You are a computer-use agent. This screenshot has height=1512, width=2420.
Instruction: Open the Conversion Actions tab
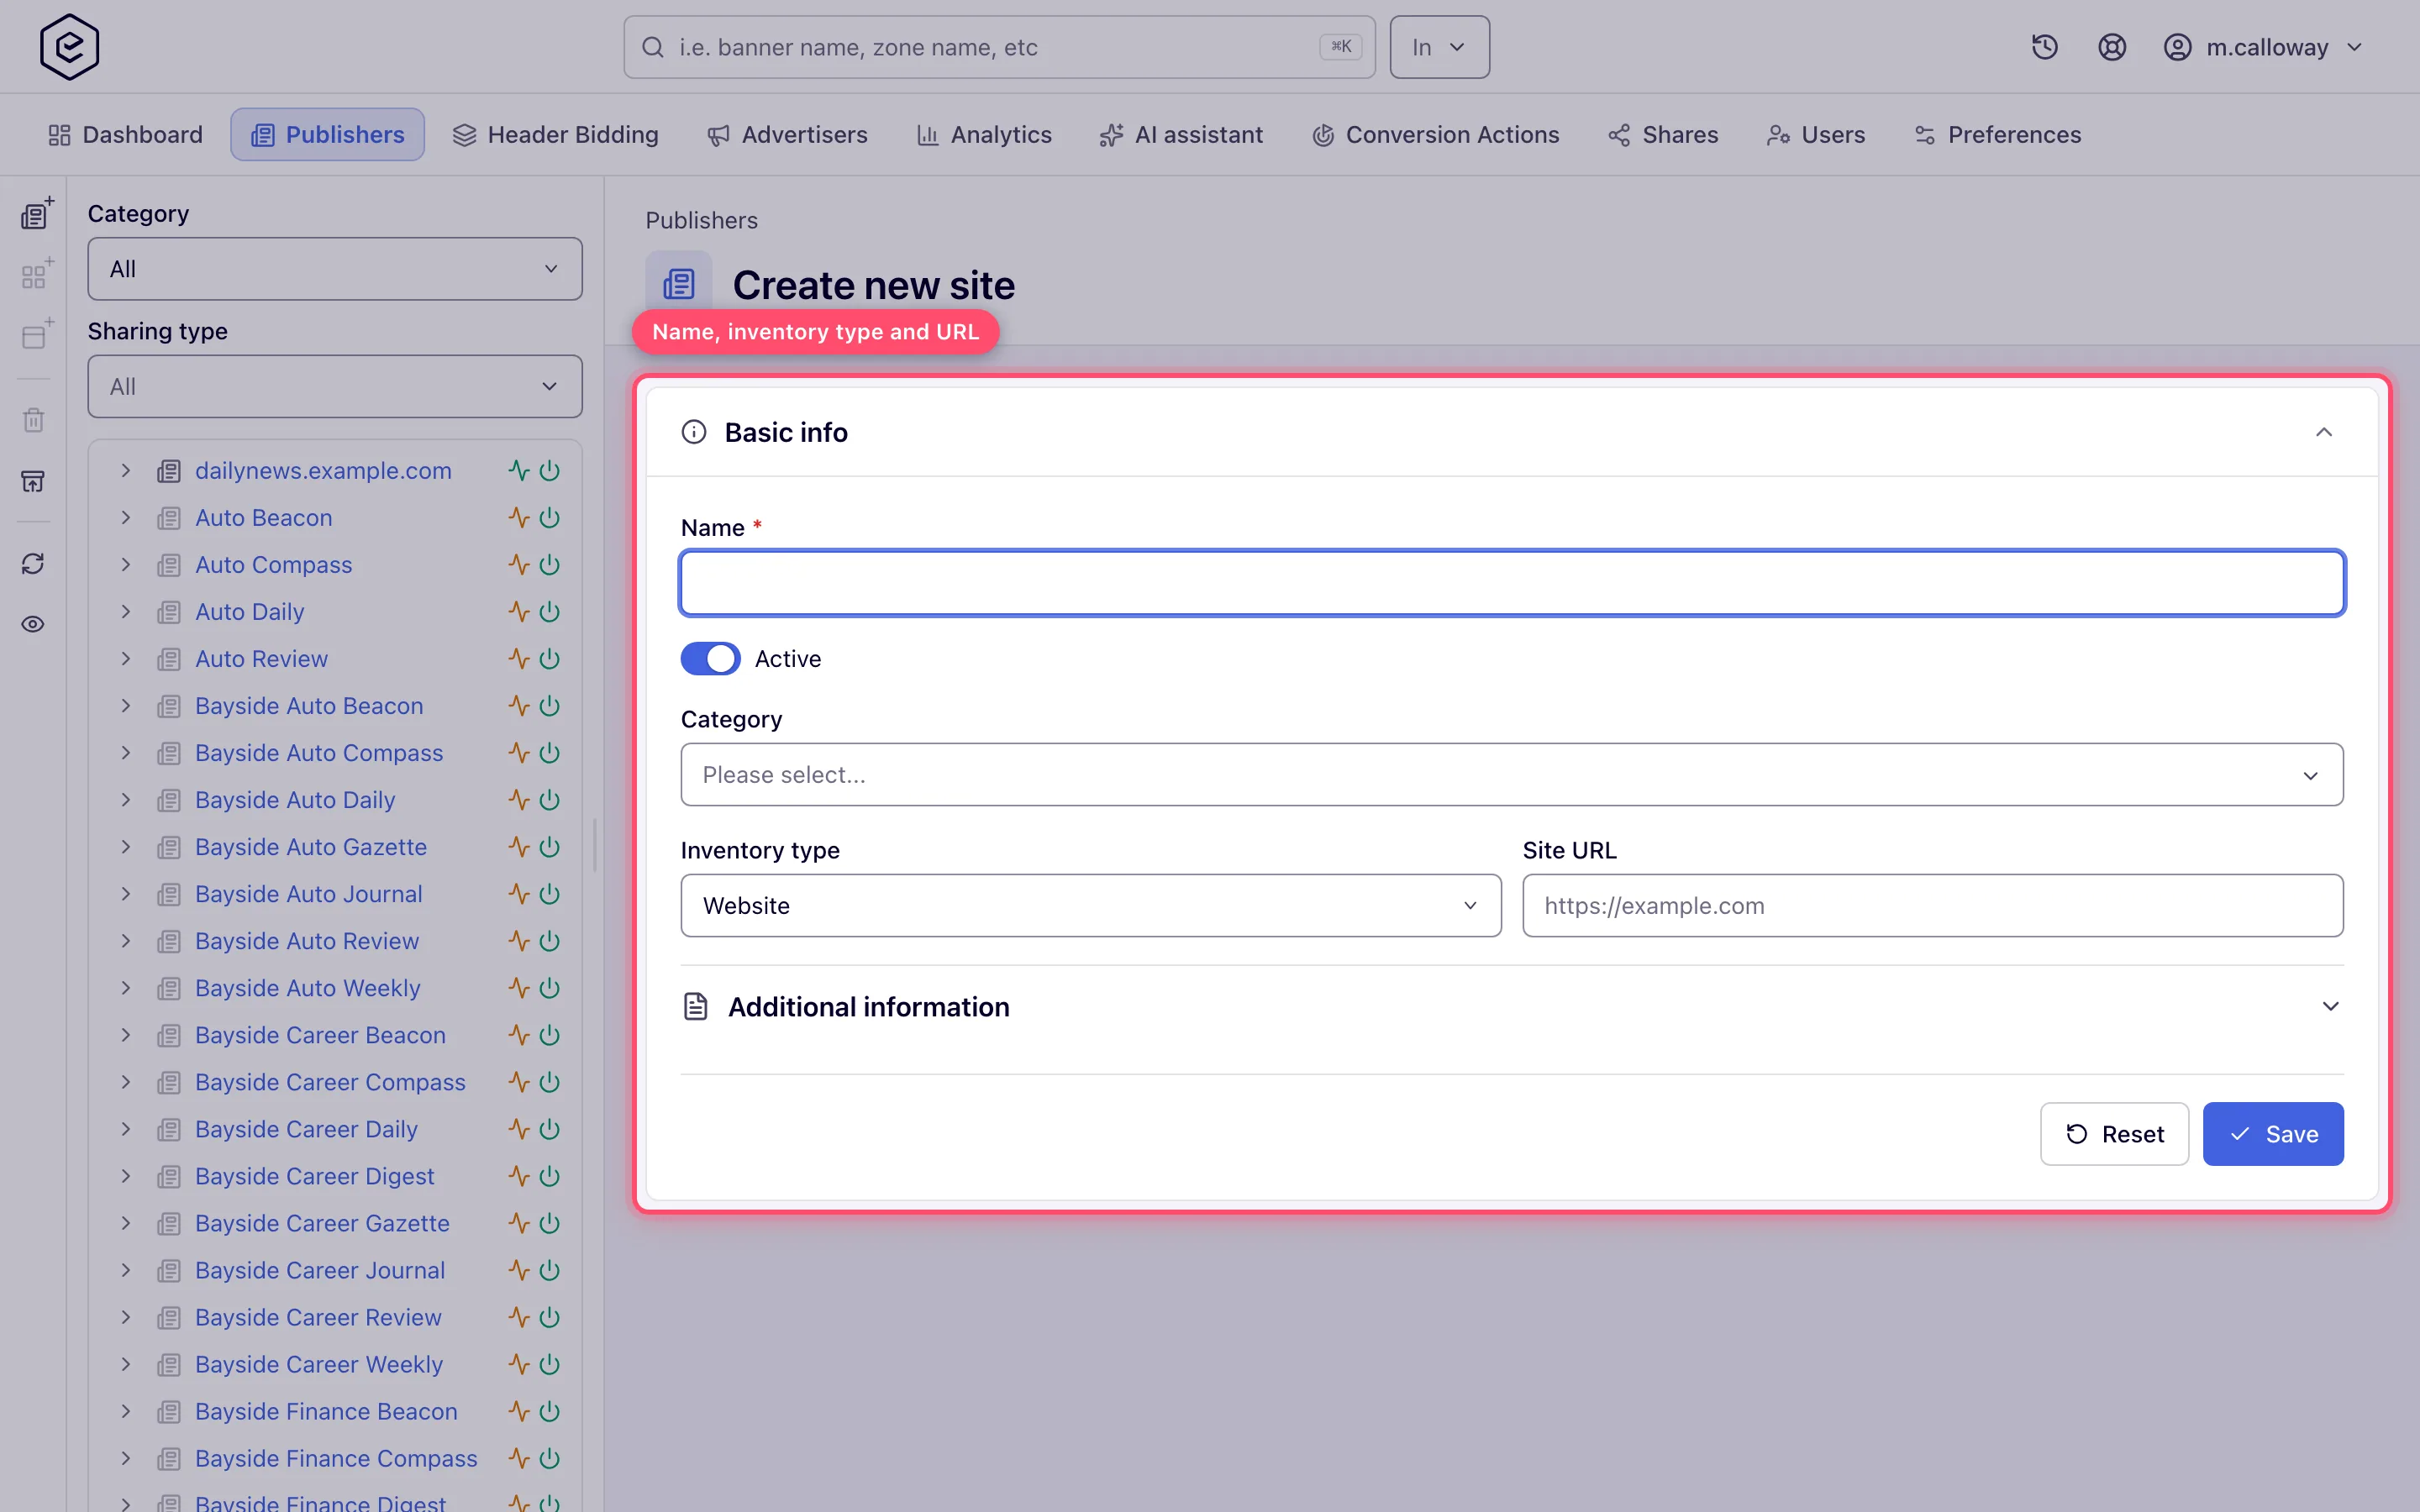click(x=1435, y=135)
